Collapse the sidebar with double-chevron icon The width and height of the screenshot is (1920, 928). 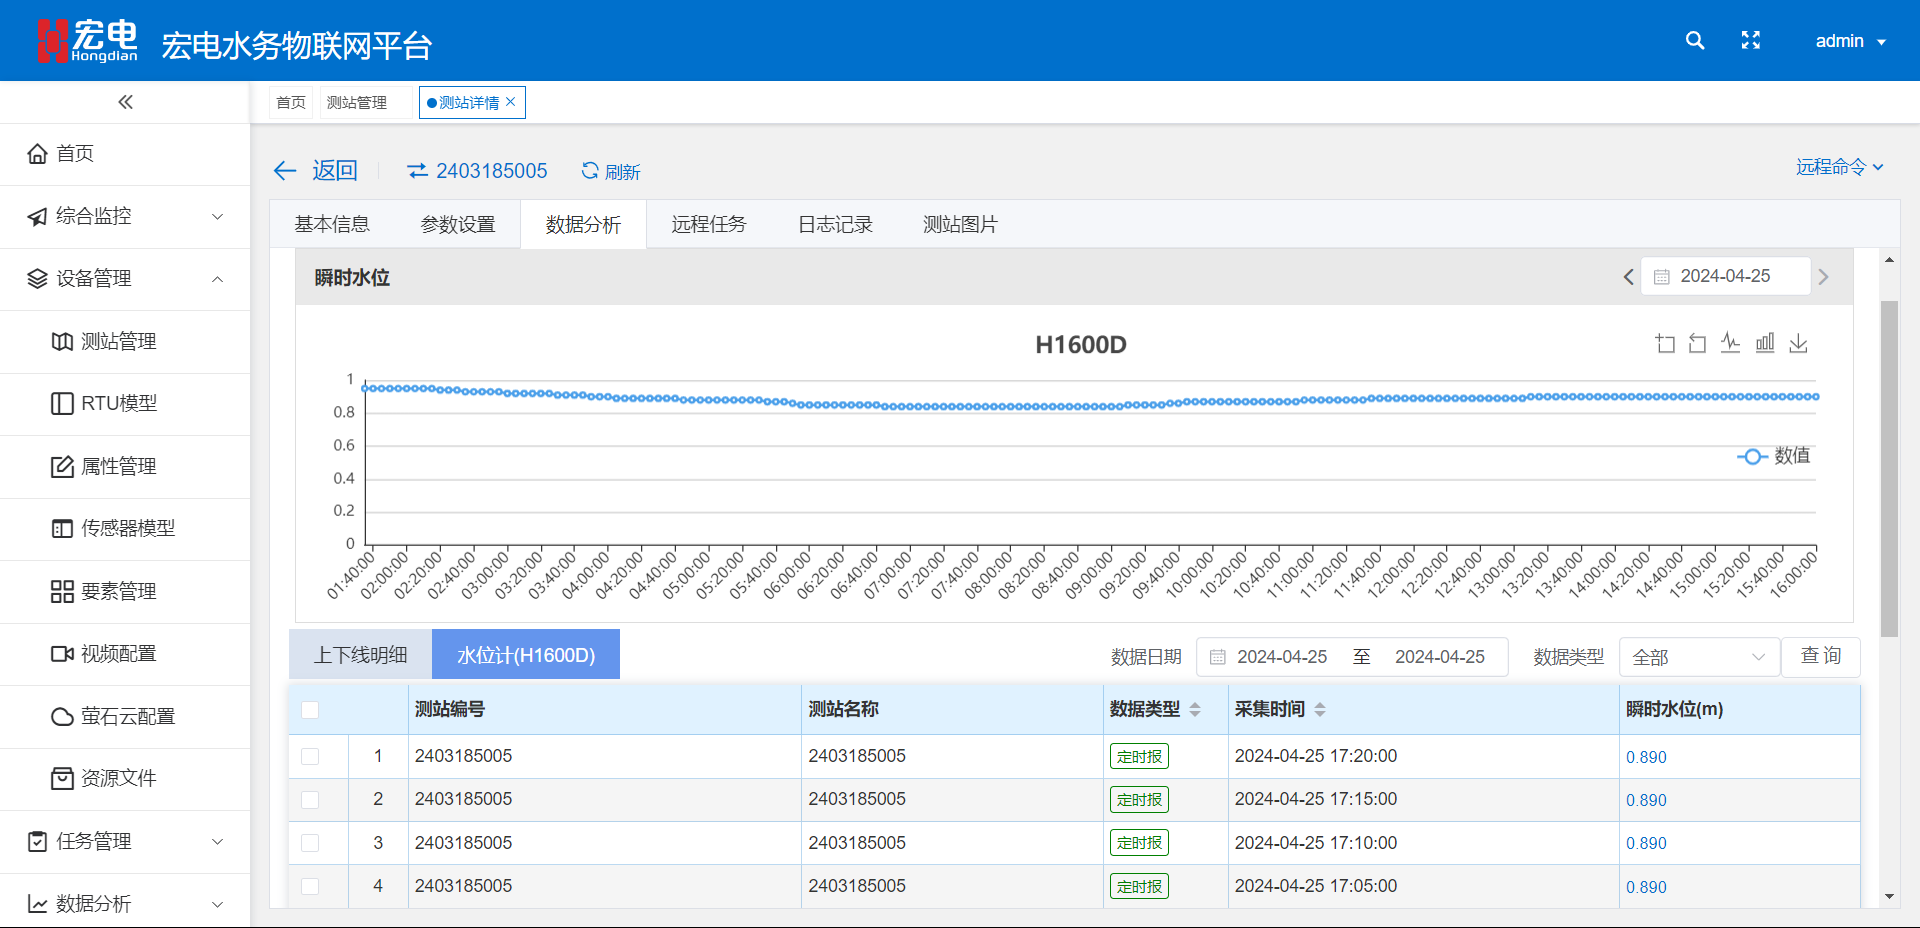(125, 102)
